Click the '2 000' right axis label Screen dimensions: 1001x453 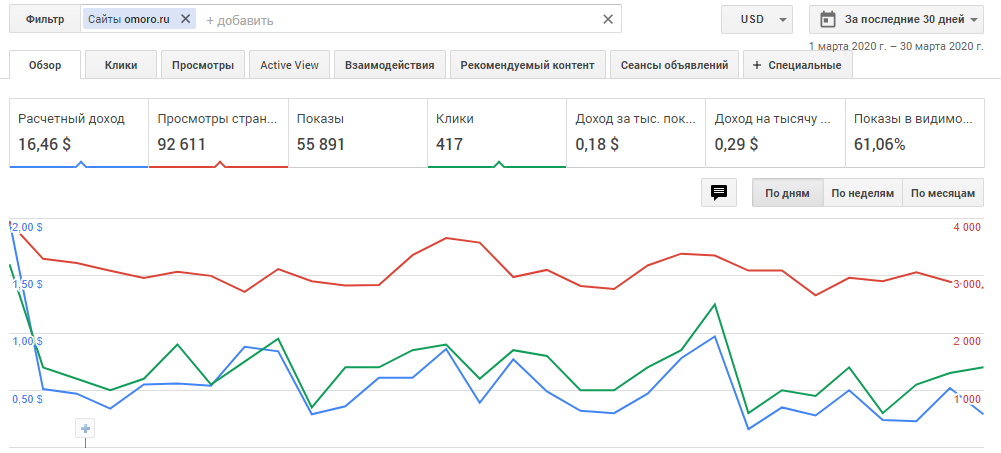(967, 341)
